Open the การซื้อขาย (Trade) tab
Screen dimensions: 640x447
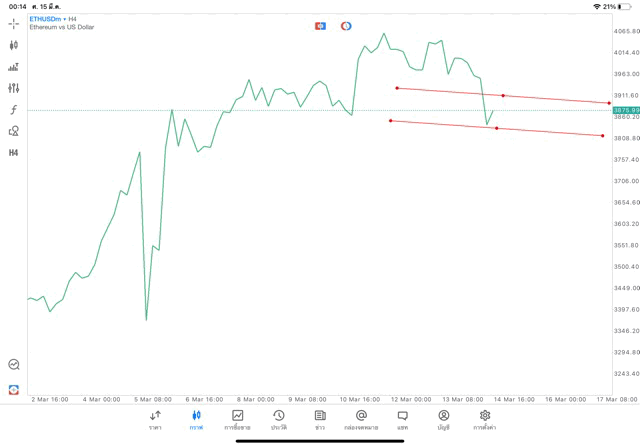[238, 420]
